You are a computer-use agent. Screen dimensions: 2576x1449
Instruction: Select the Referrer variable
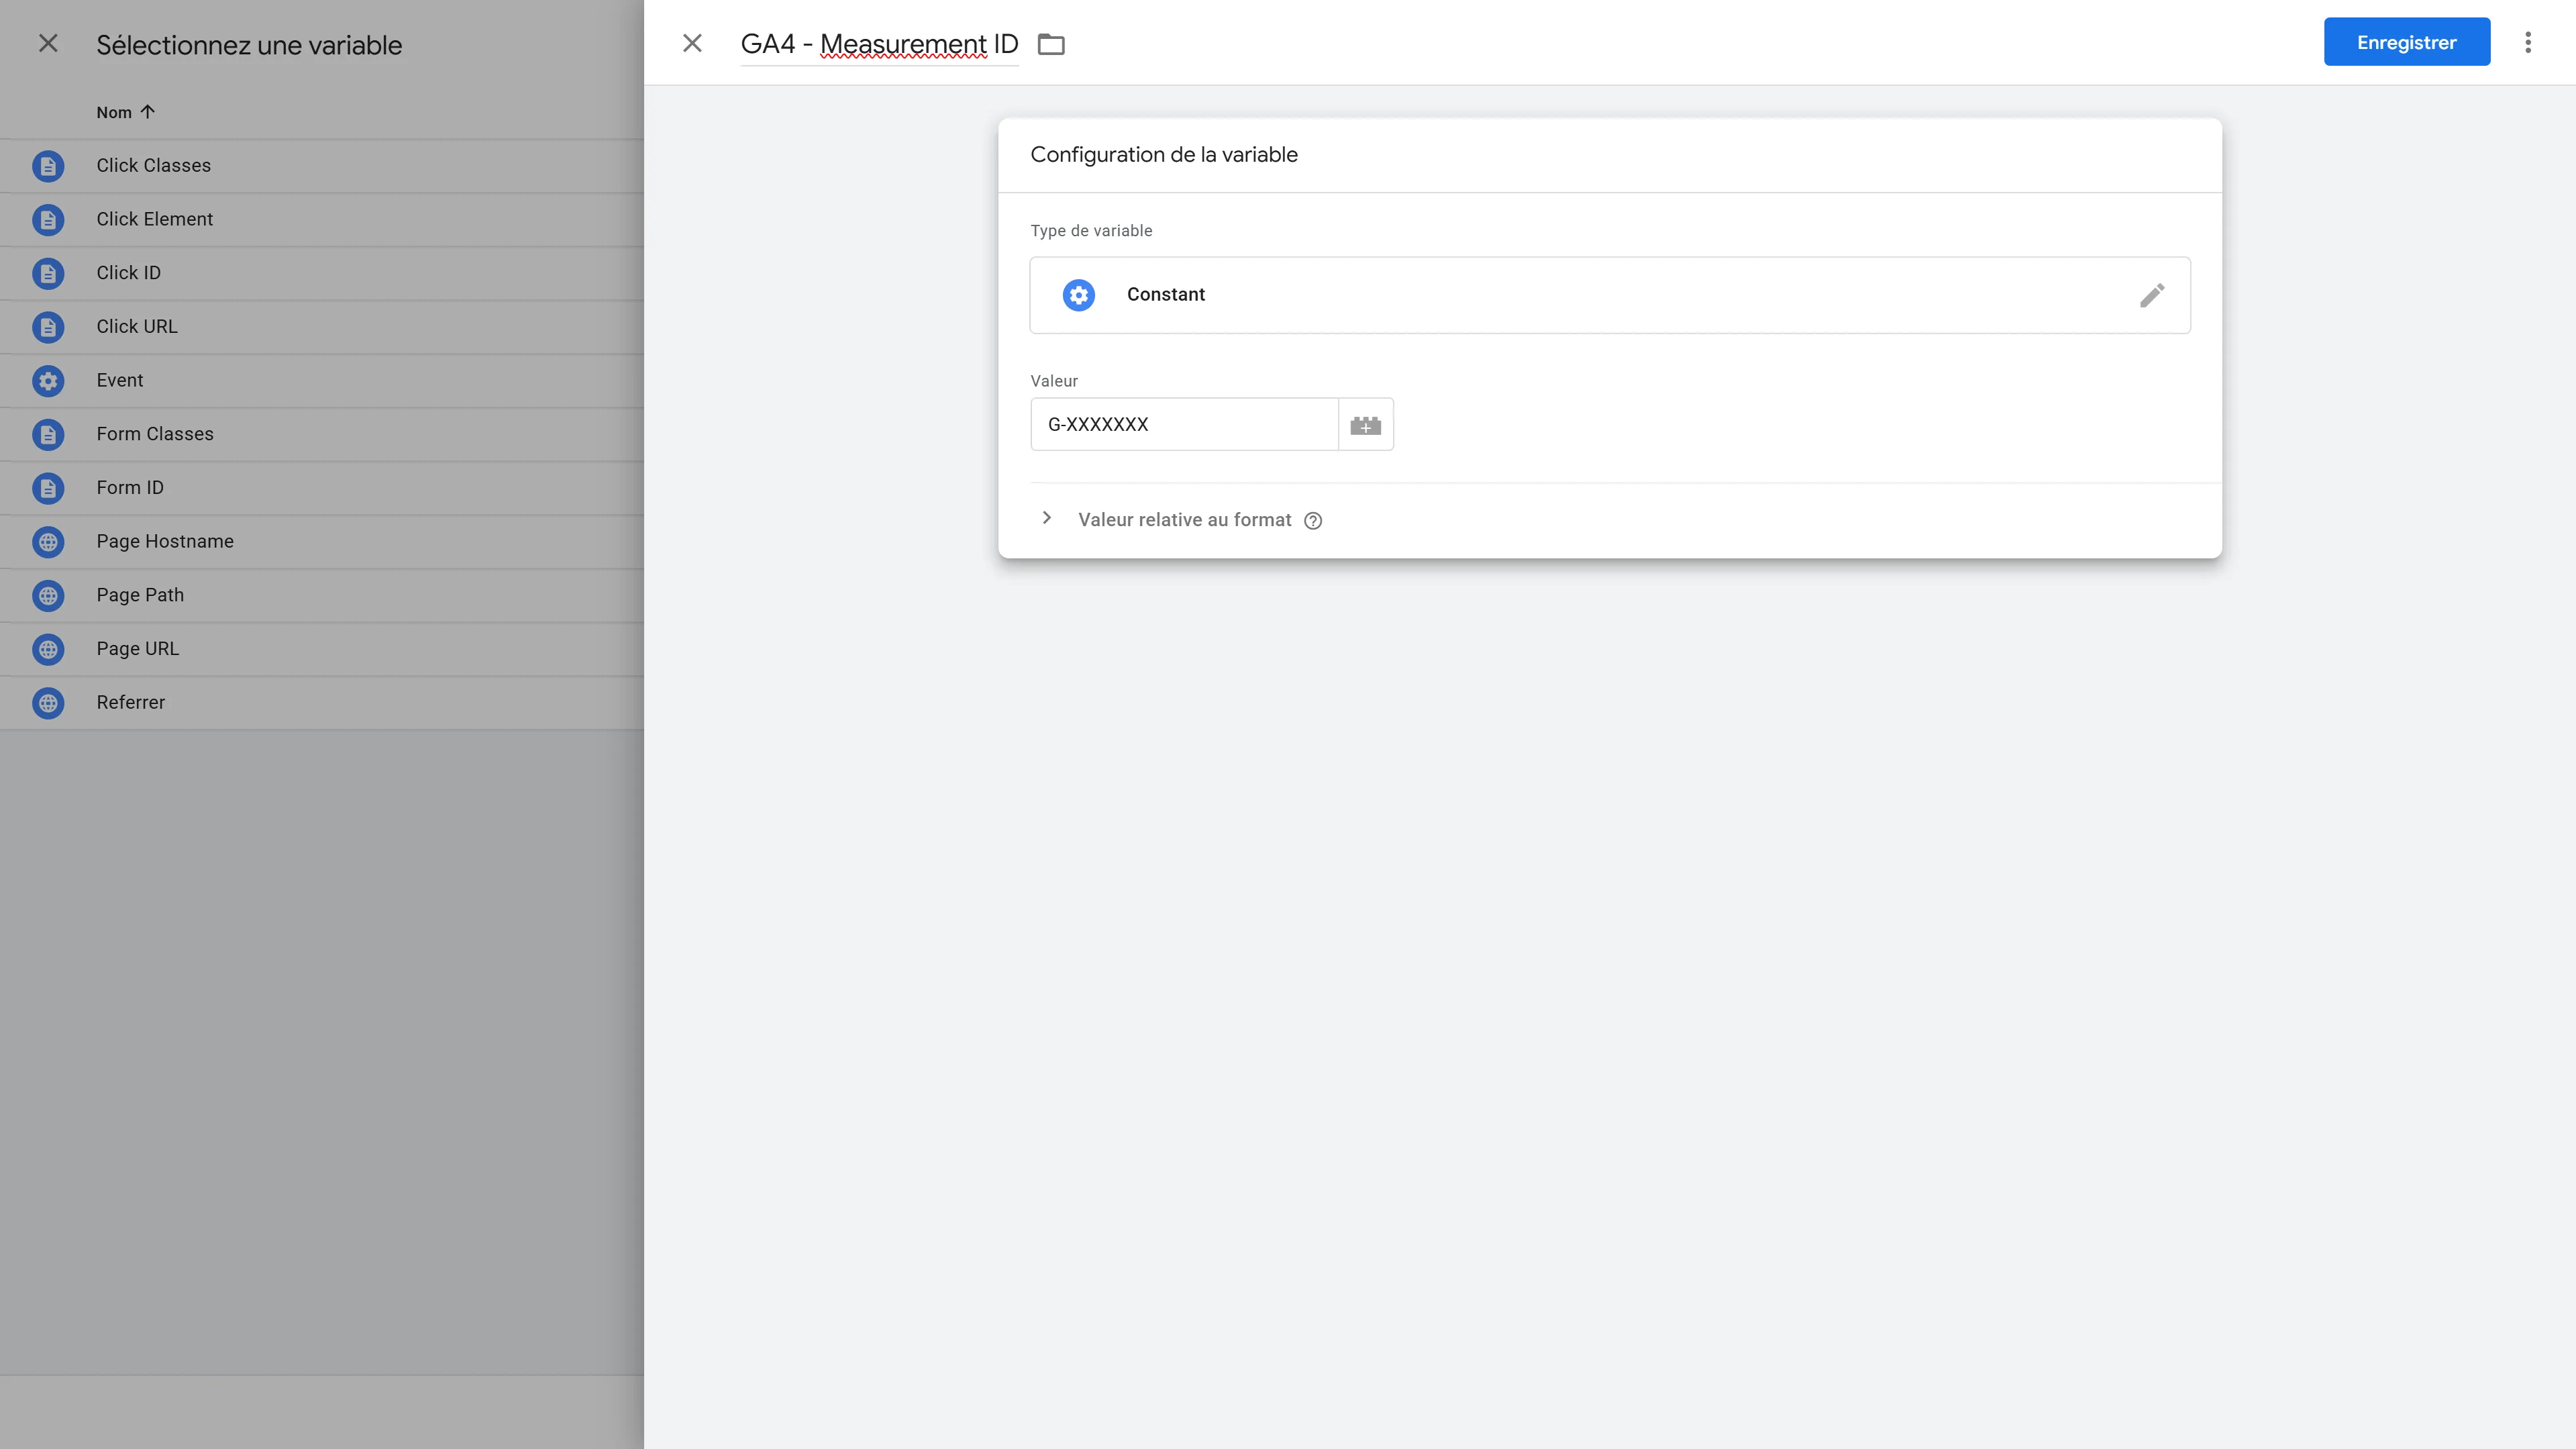tap(322, 703)
